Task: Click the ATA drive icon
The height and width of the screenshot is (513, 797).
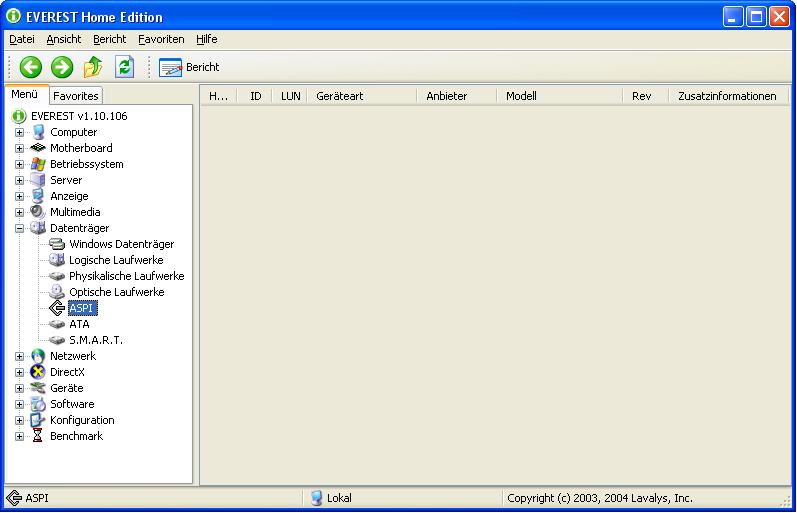Action: [57, 324]
